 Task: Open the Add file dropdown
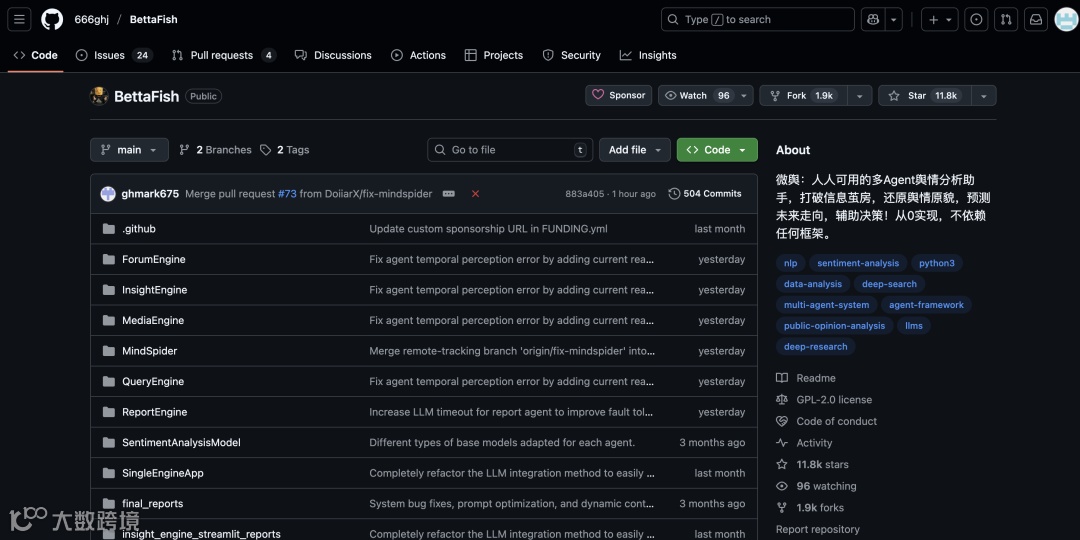point(634,149)
